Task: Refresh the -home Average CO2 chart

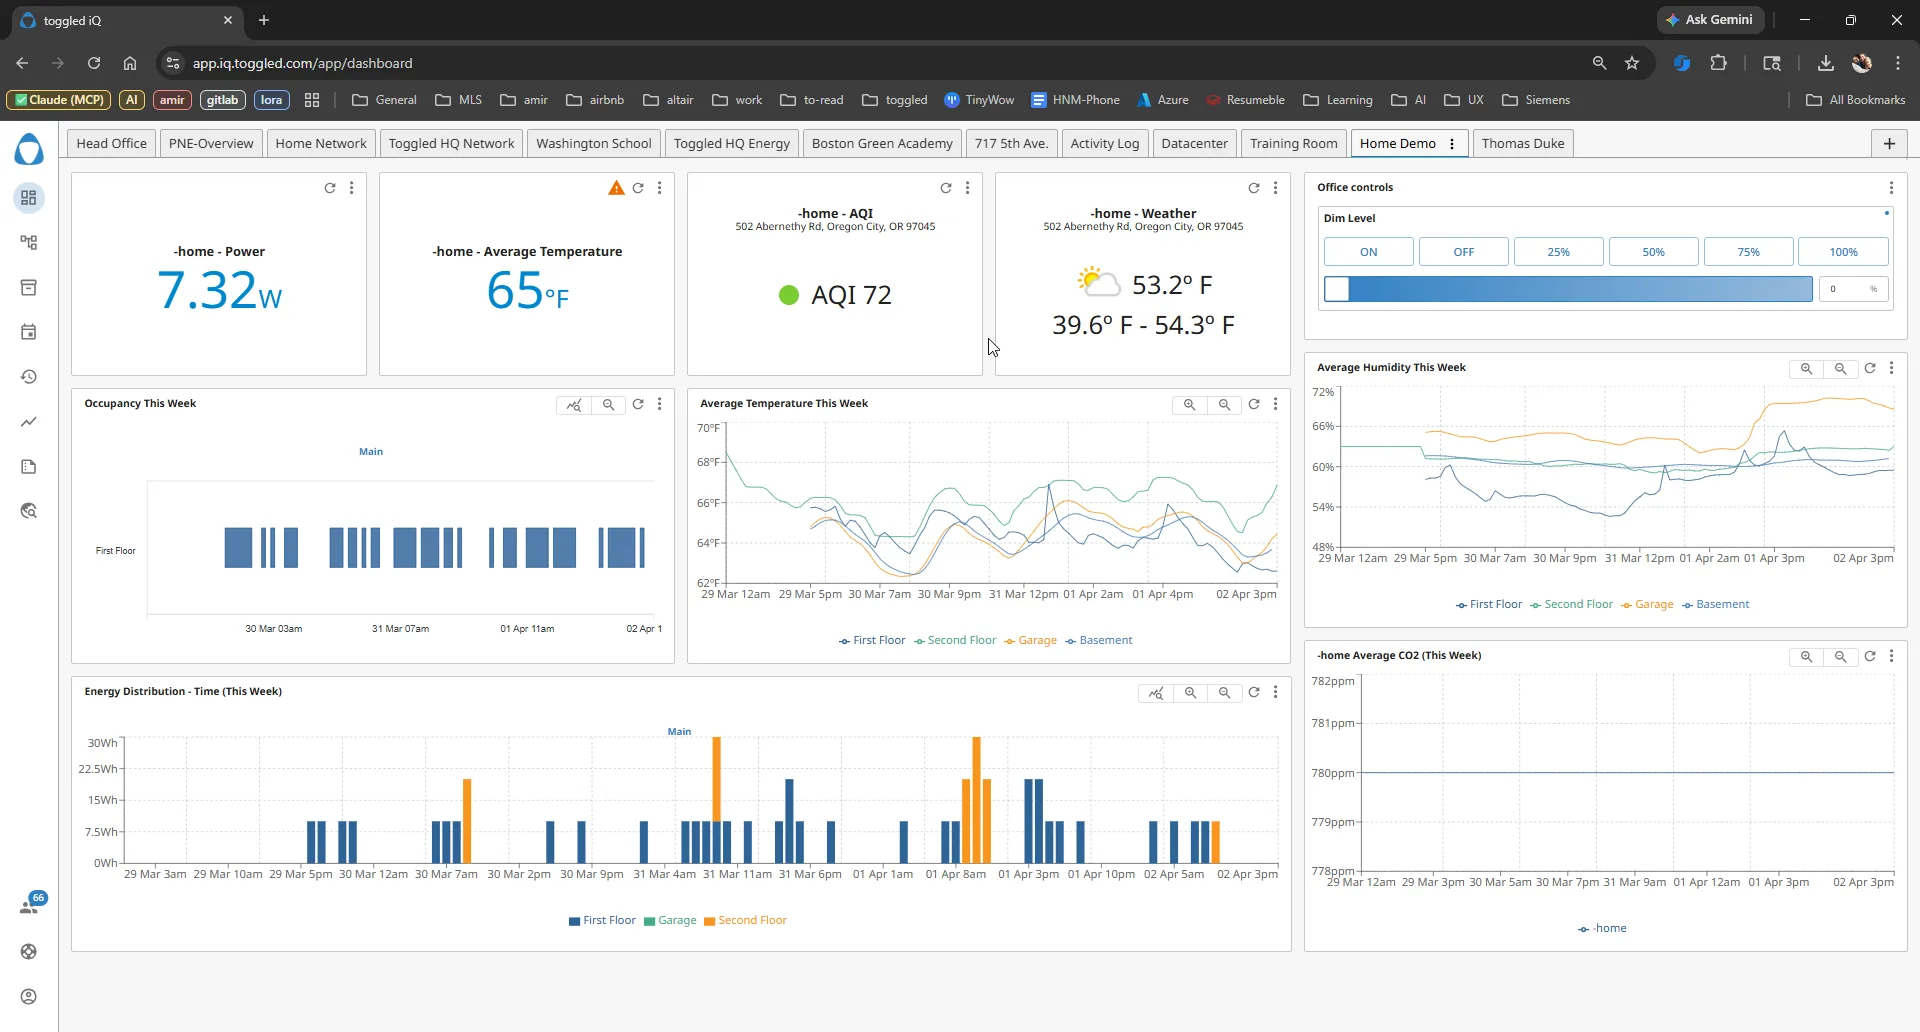Action: click(1870, 657)
